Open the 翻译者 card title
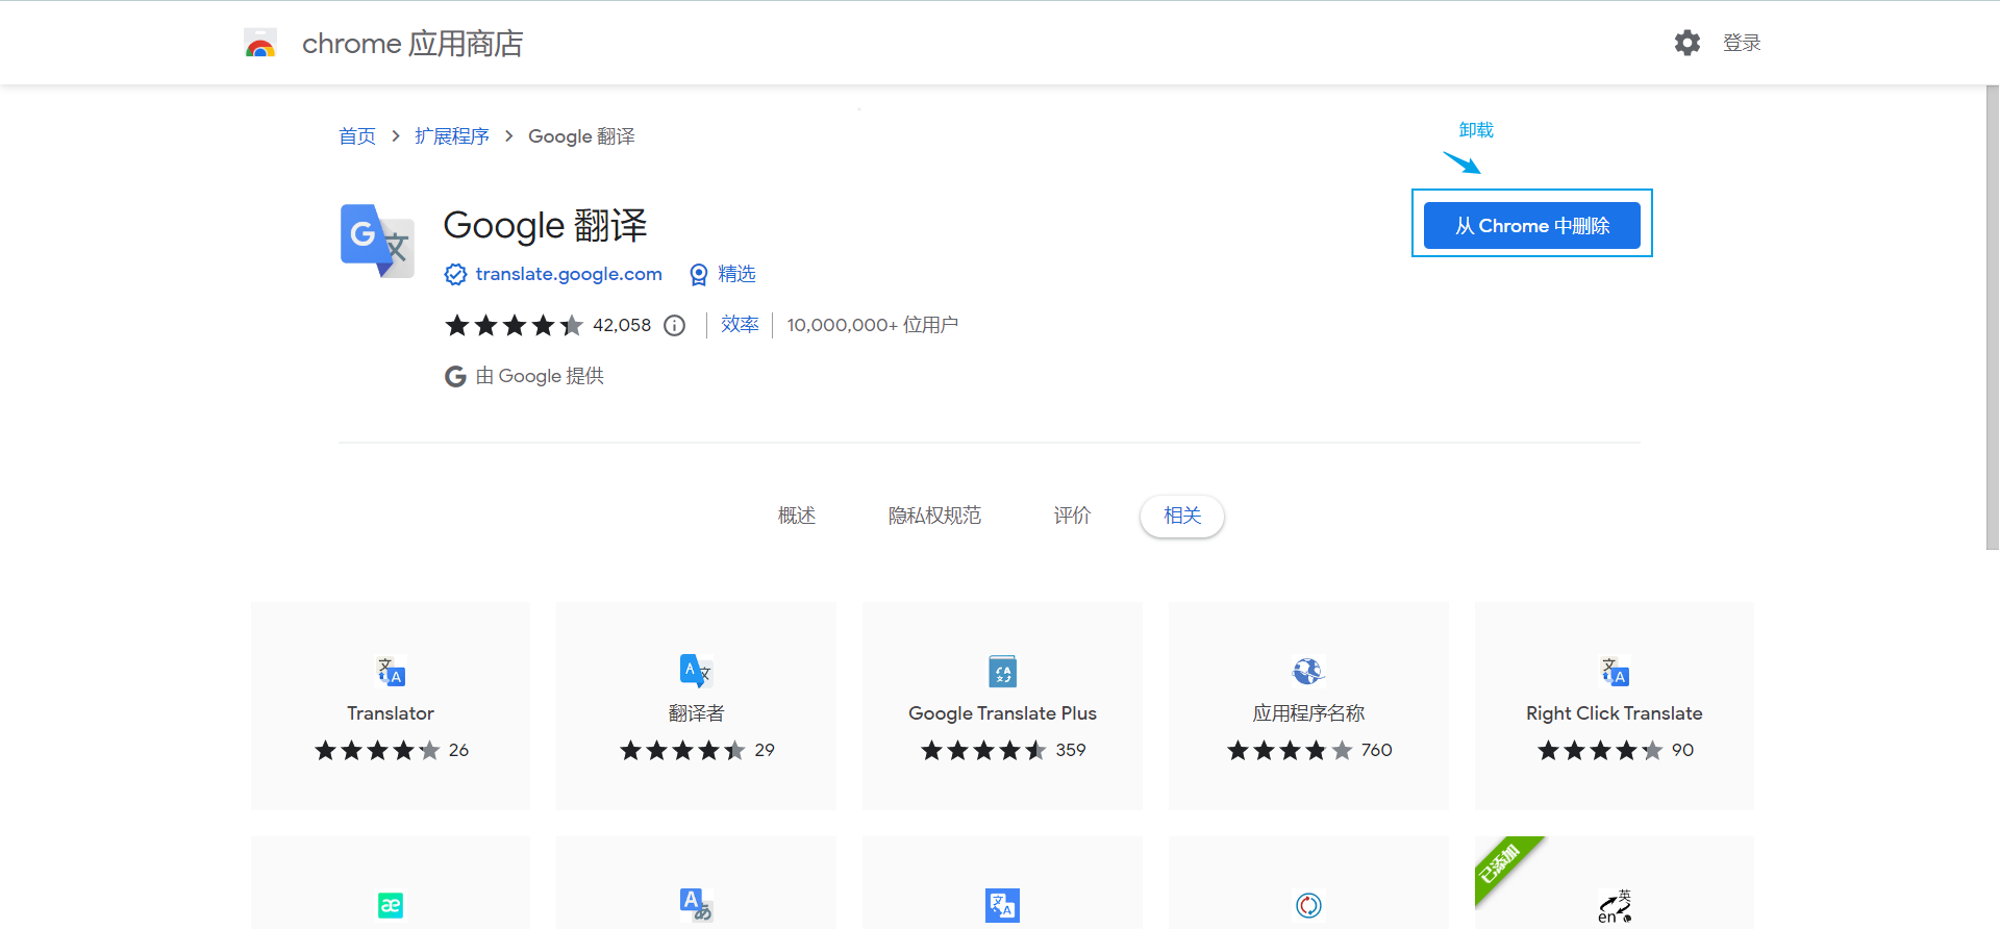Screen dimensions: 2000x929 pos(696,713)
